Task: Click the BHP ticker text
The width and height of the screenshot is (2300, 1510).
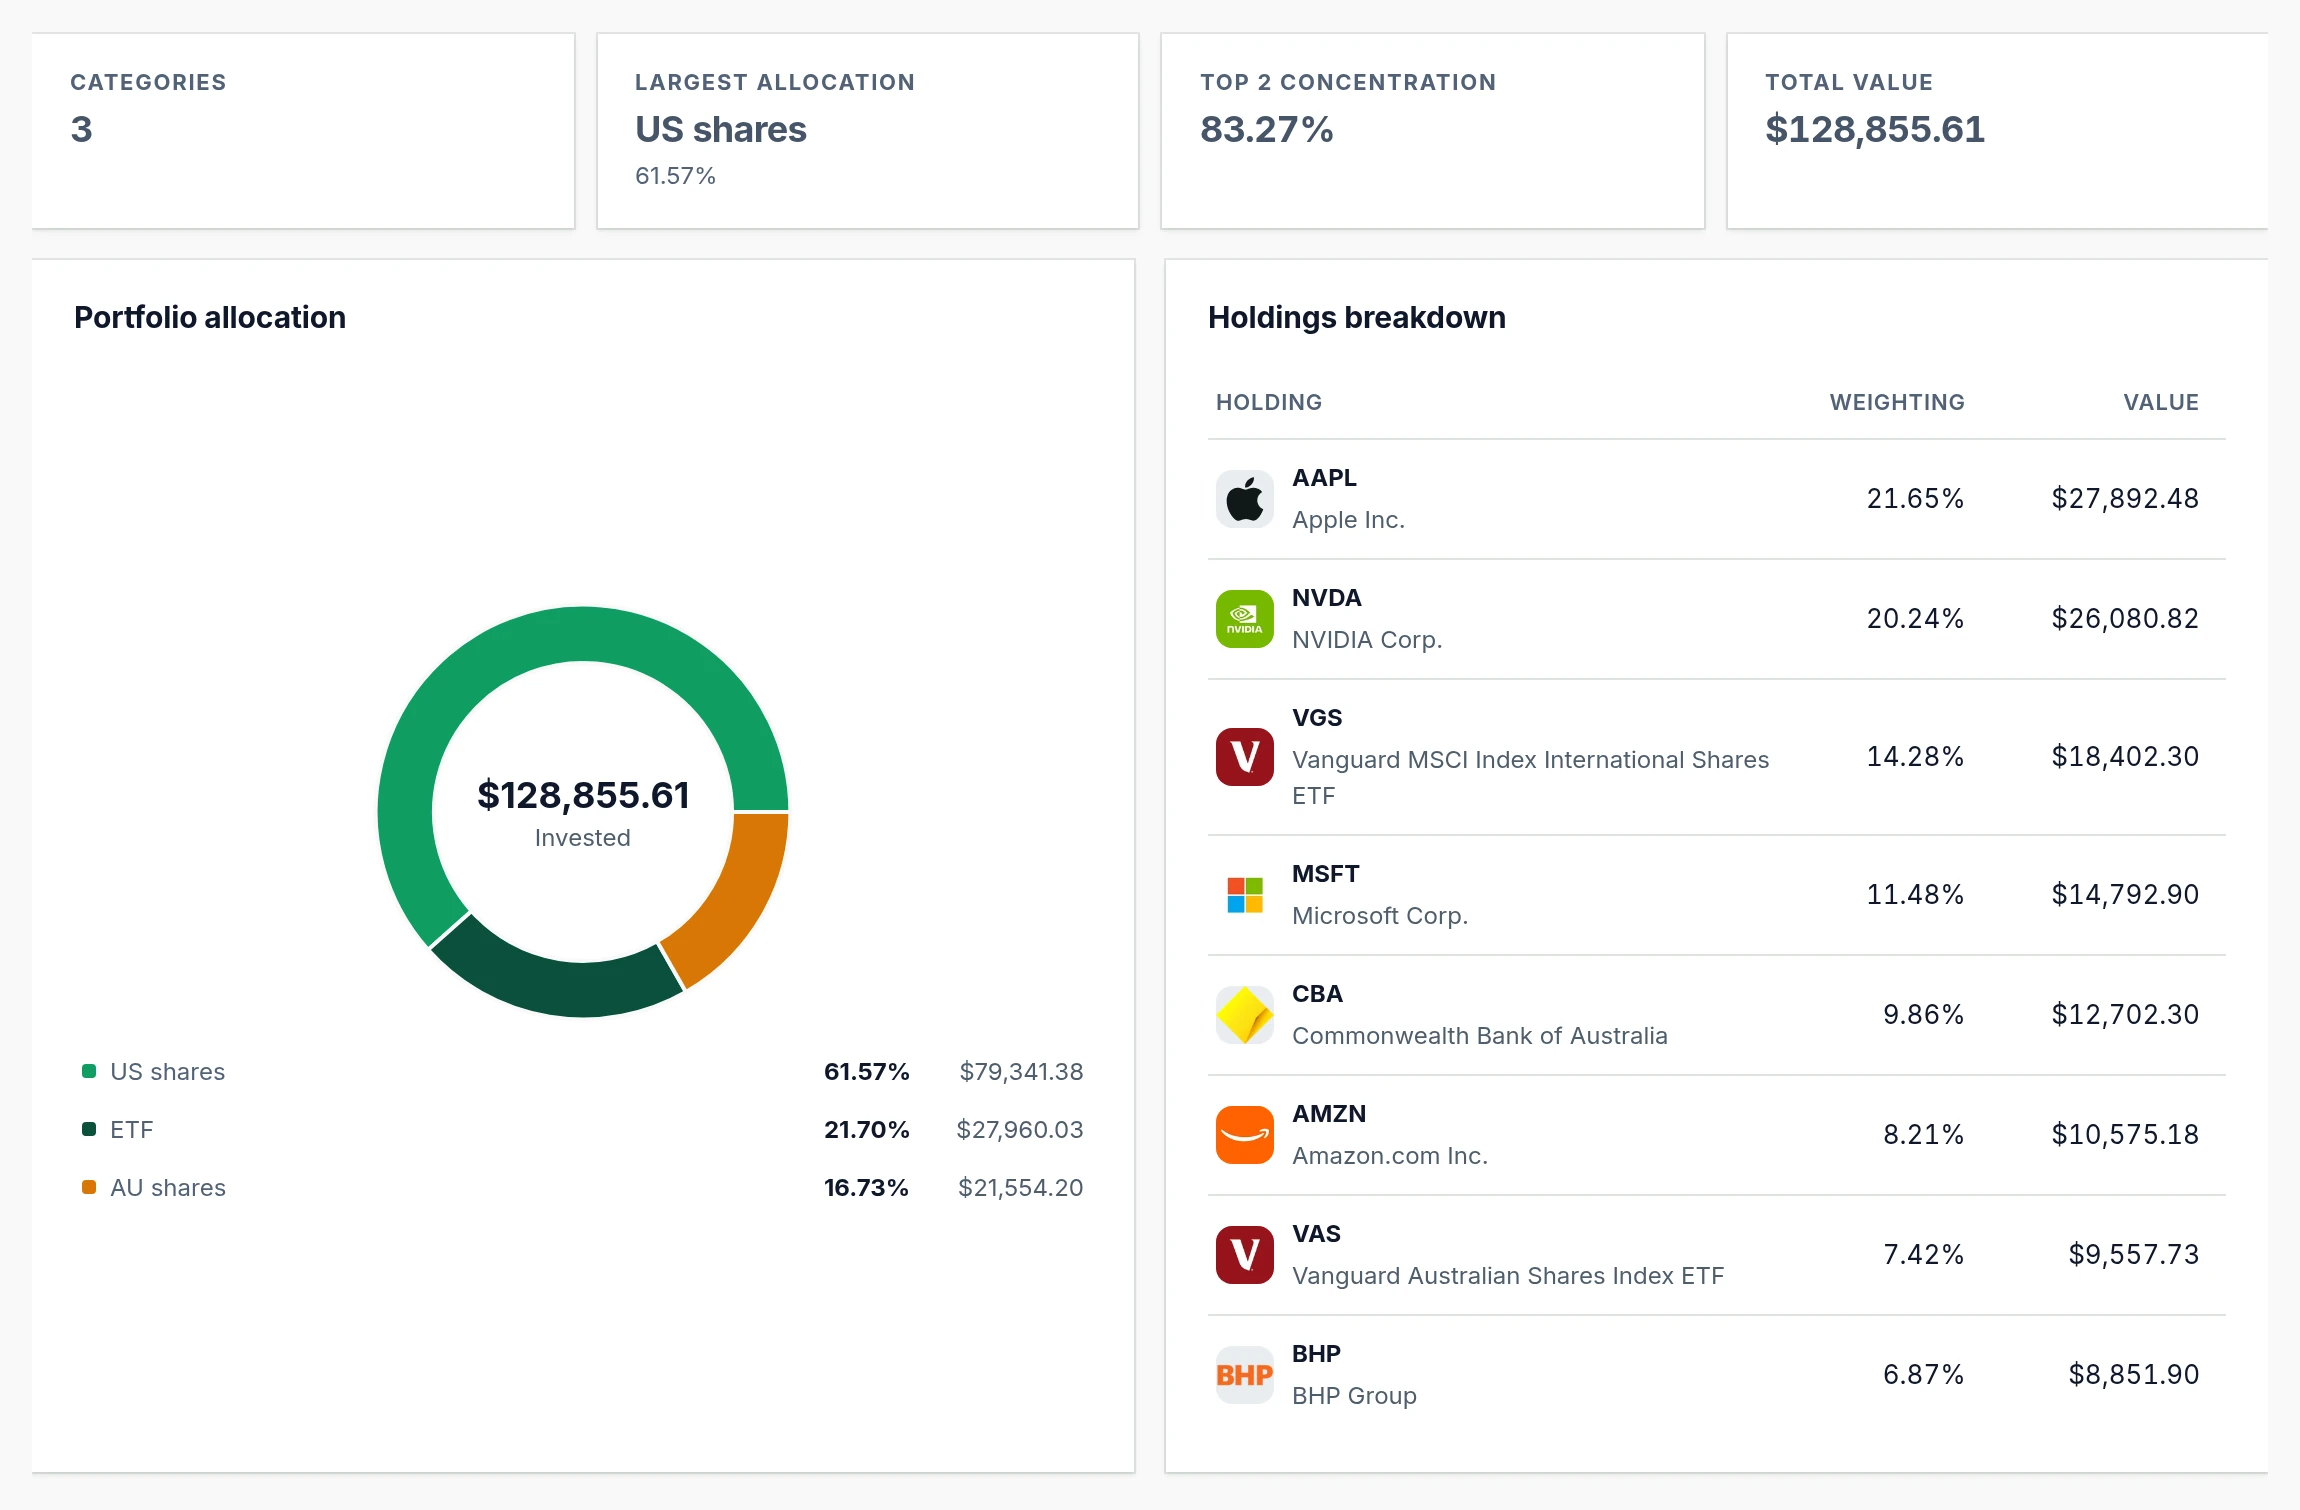Action: point(1316,1354)
